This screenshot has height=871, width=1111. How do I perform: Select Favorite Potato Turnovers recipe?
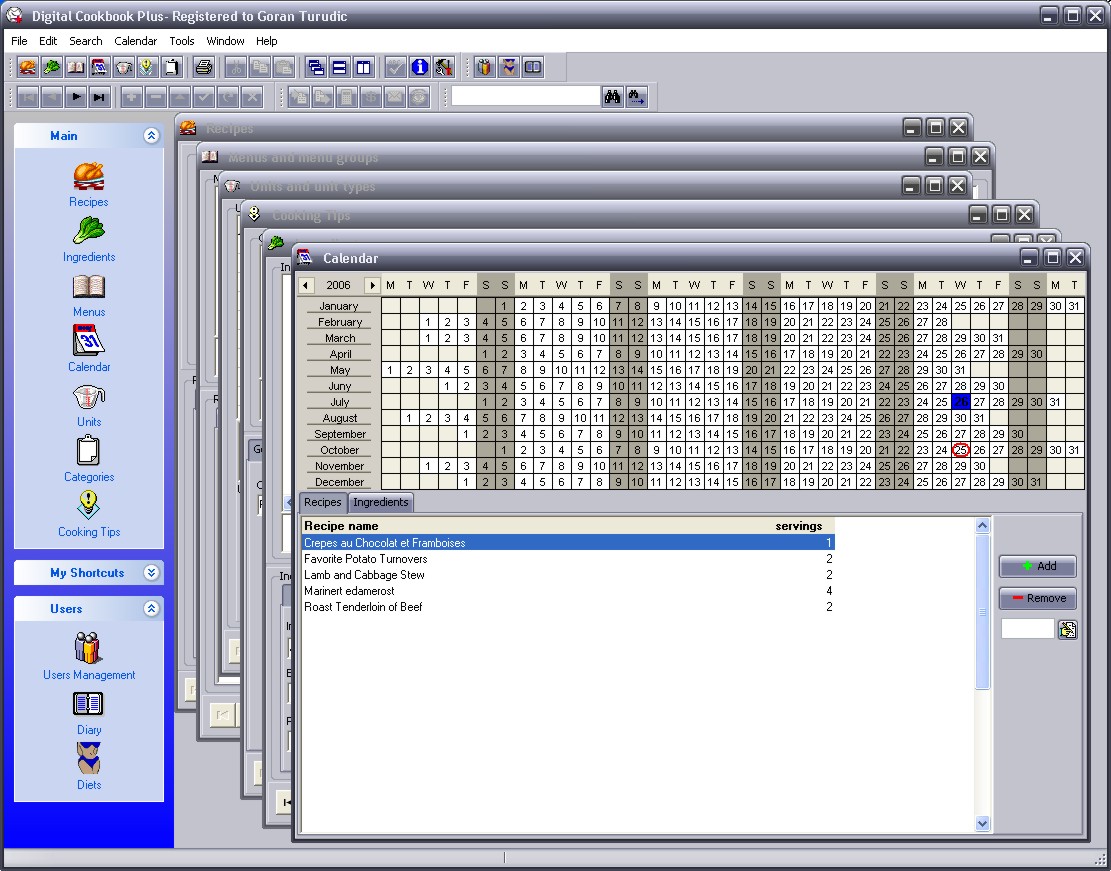click(568, 559)
